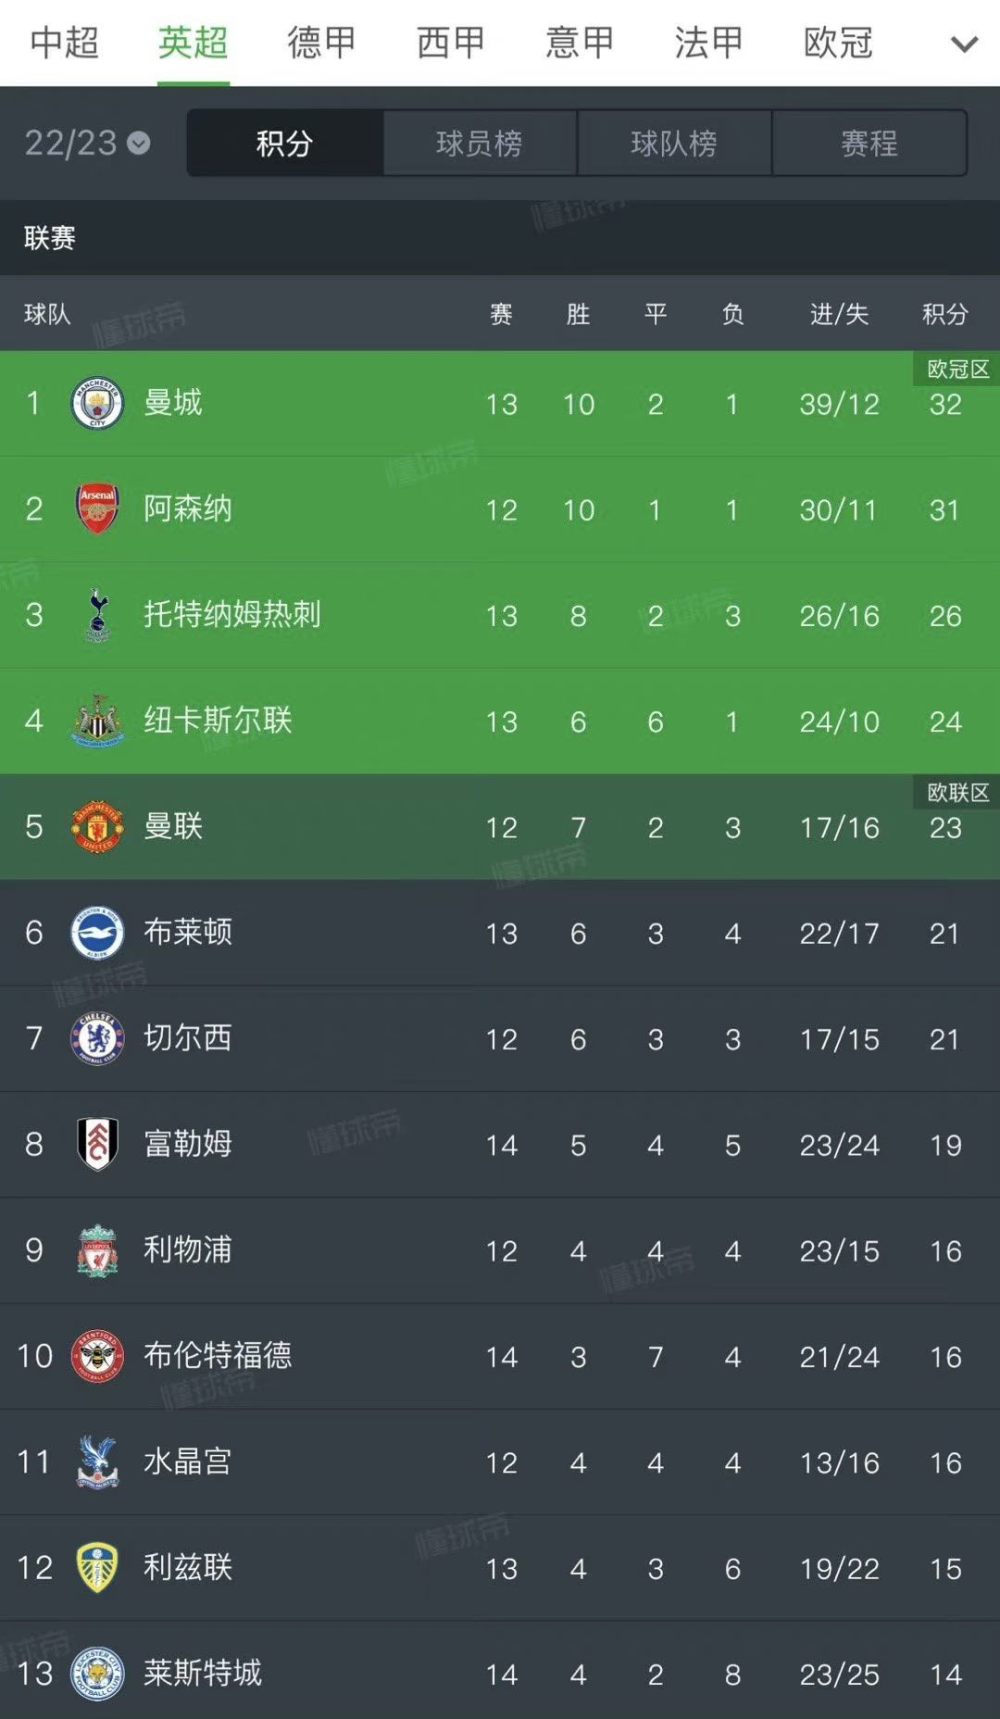The height and width of the screenshot is (1719, 1000).
Task: Select the 积分 standings tab
Action: point(285,143)
